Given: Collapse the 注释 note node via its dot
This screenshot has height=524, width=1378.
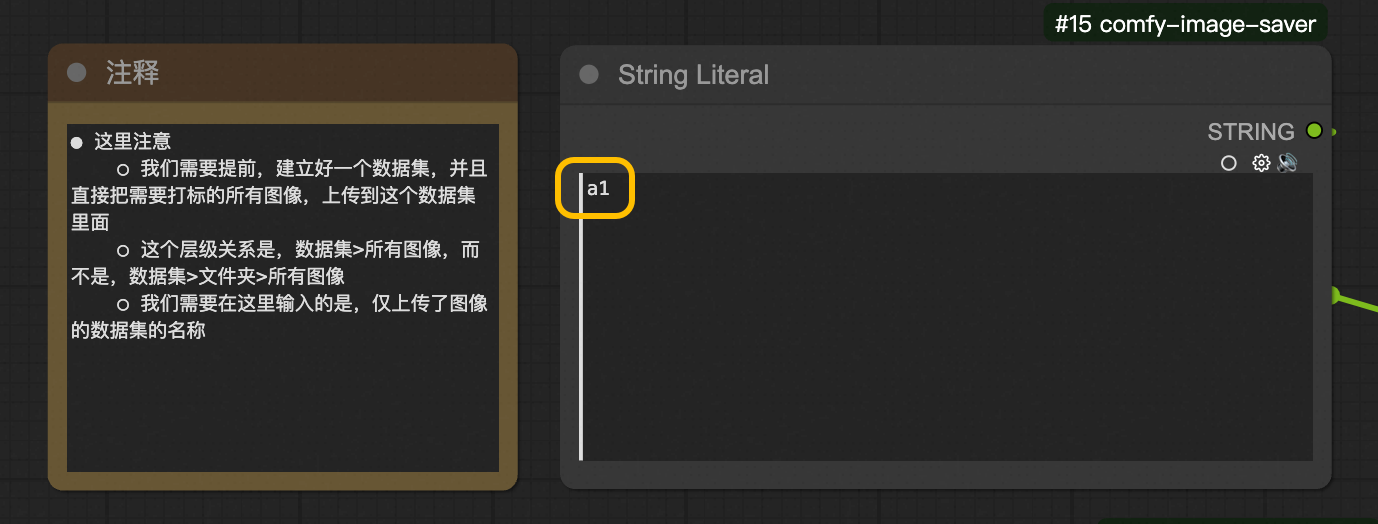Looking at the screenshot, I should pyautogui.click(x=77, y=73).
